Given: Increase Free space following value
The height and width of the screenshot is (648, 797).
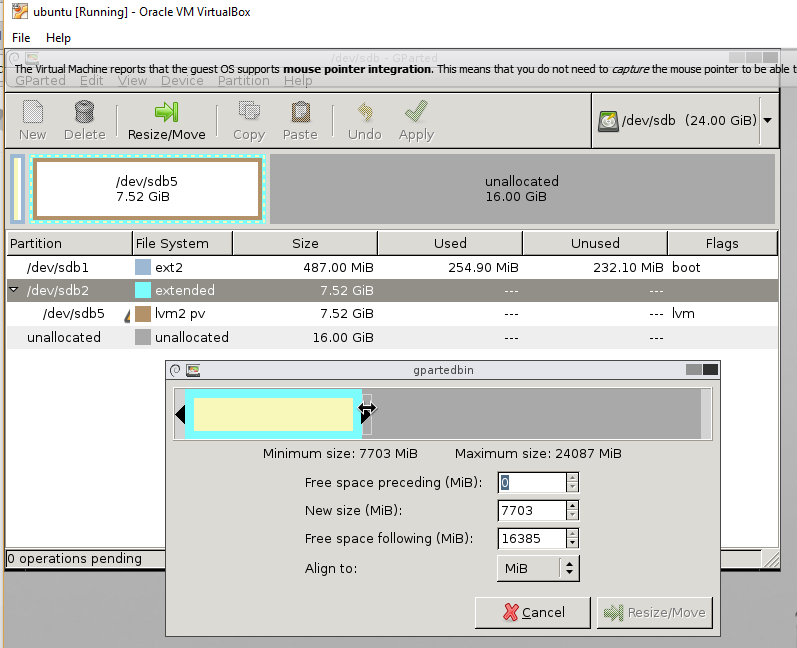Looking at the screenshot, I should point(572,534).
